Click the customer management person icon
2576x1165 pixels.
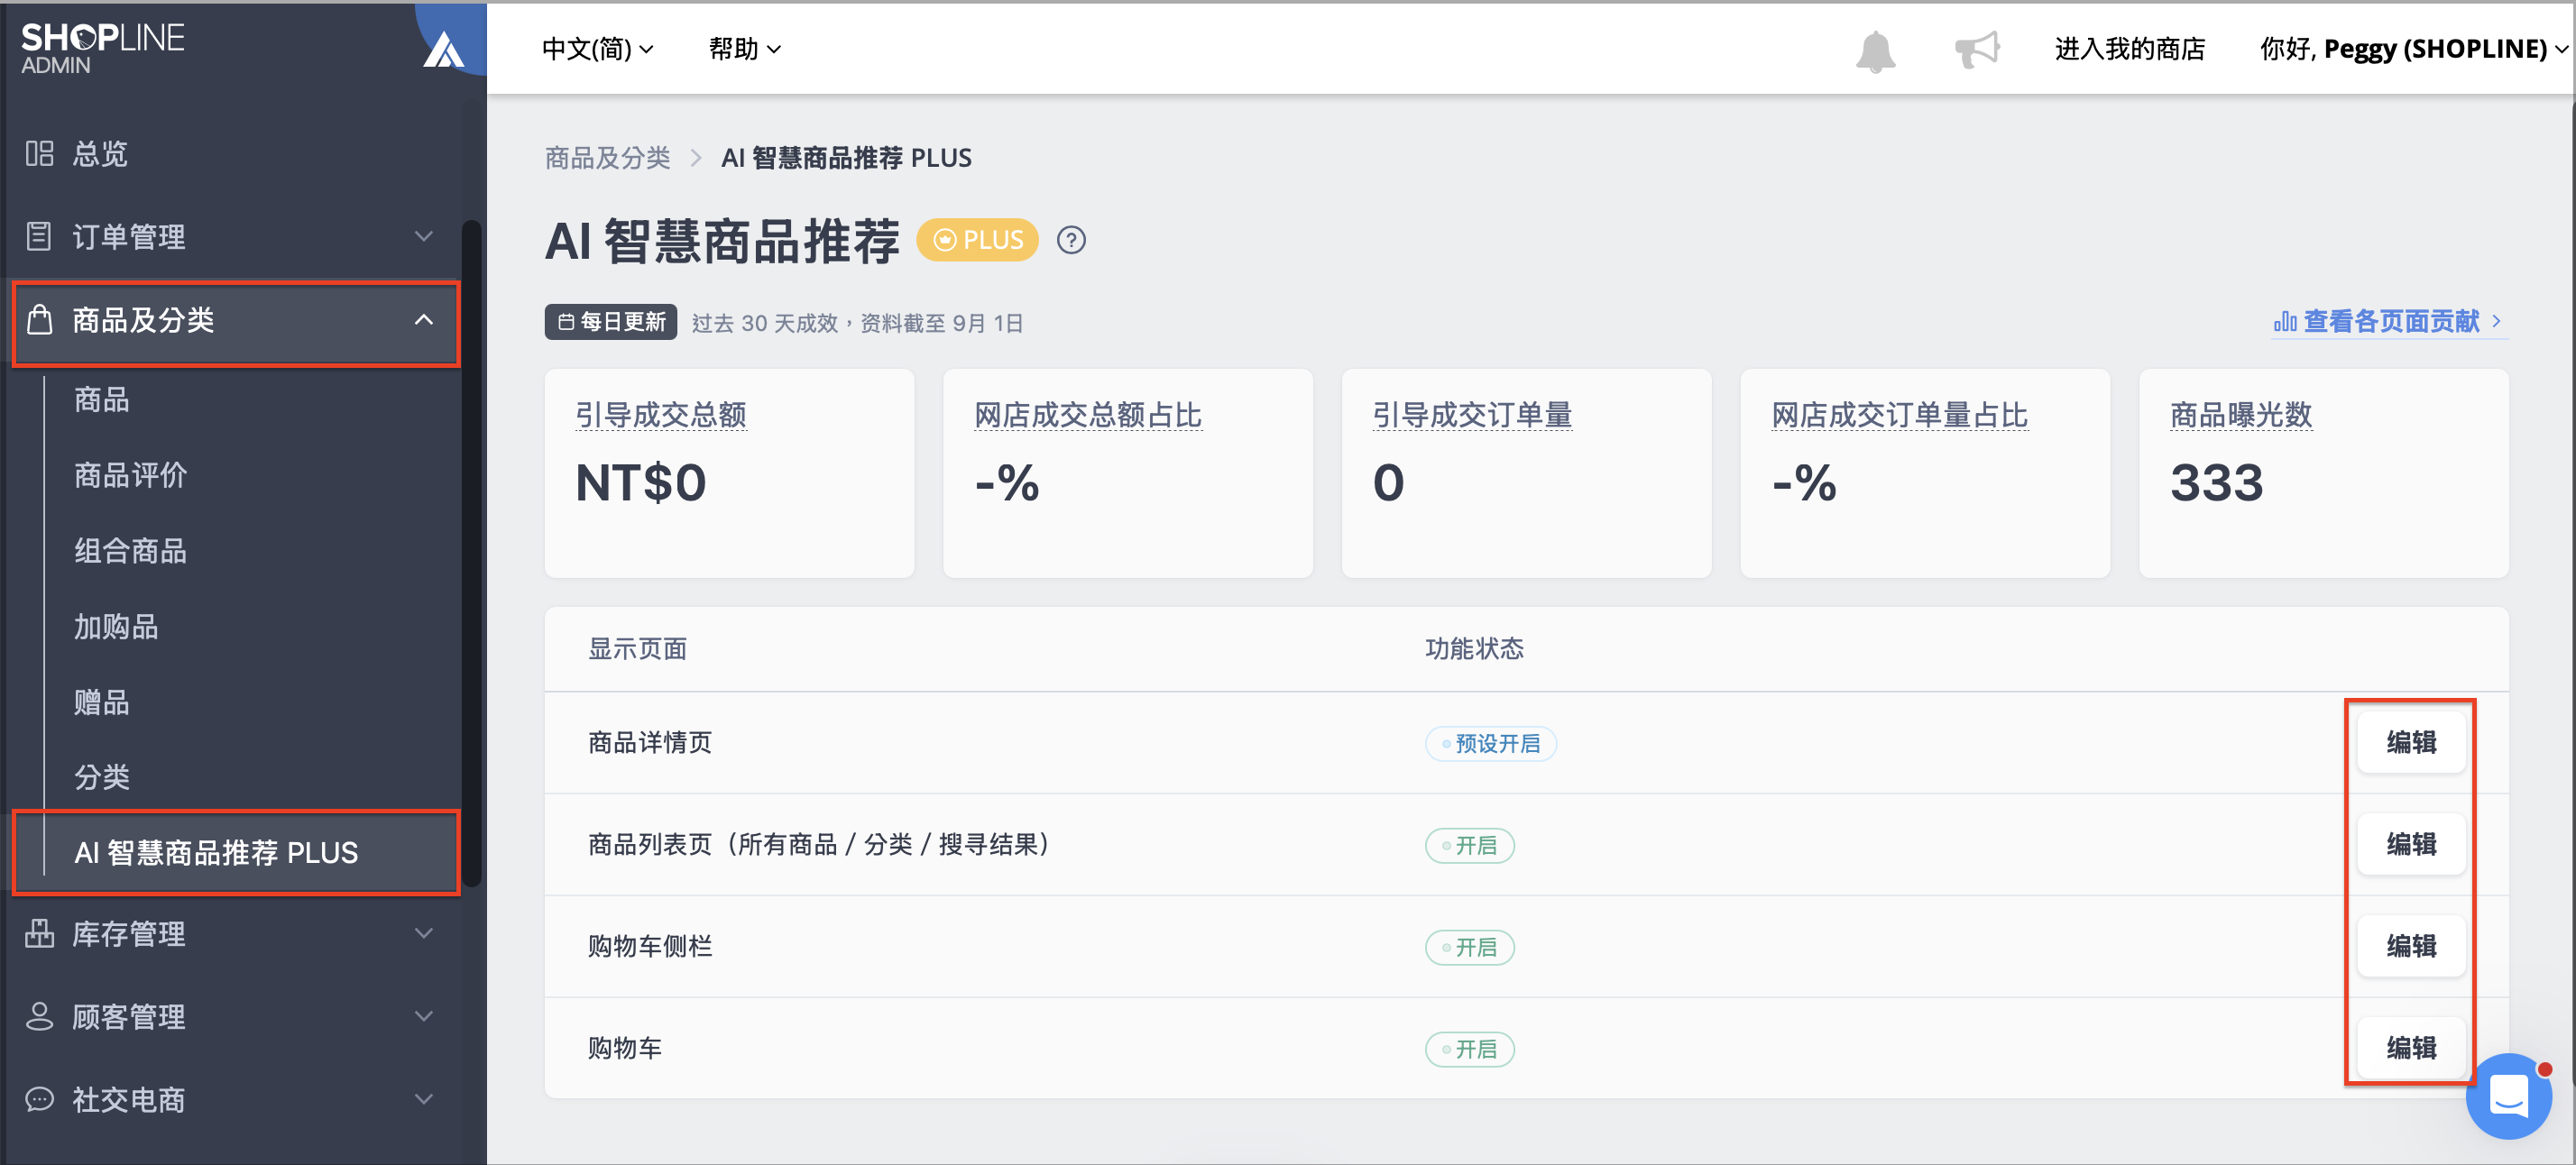tap(39, 1016)
